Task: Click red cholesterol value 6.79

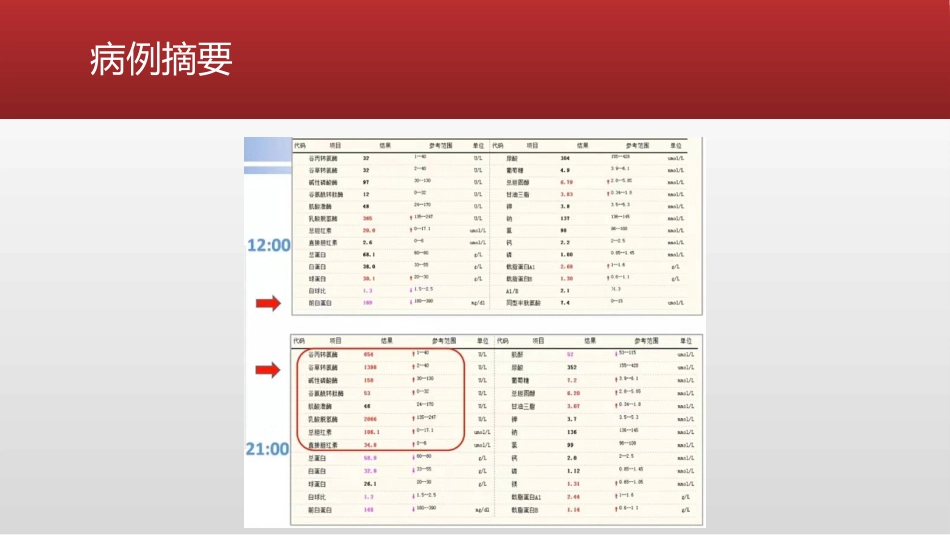Action: click(x=566, y=182)
